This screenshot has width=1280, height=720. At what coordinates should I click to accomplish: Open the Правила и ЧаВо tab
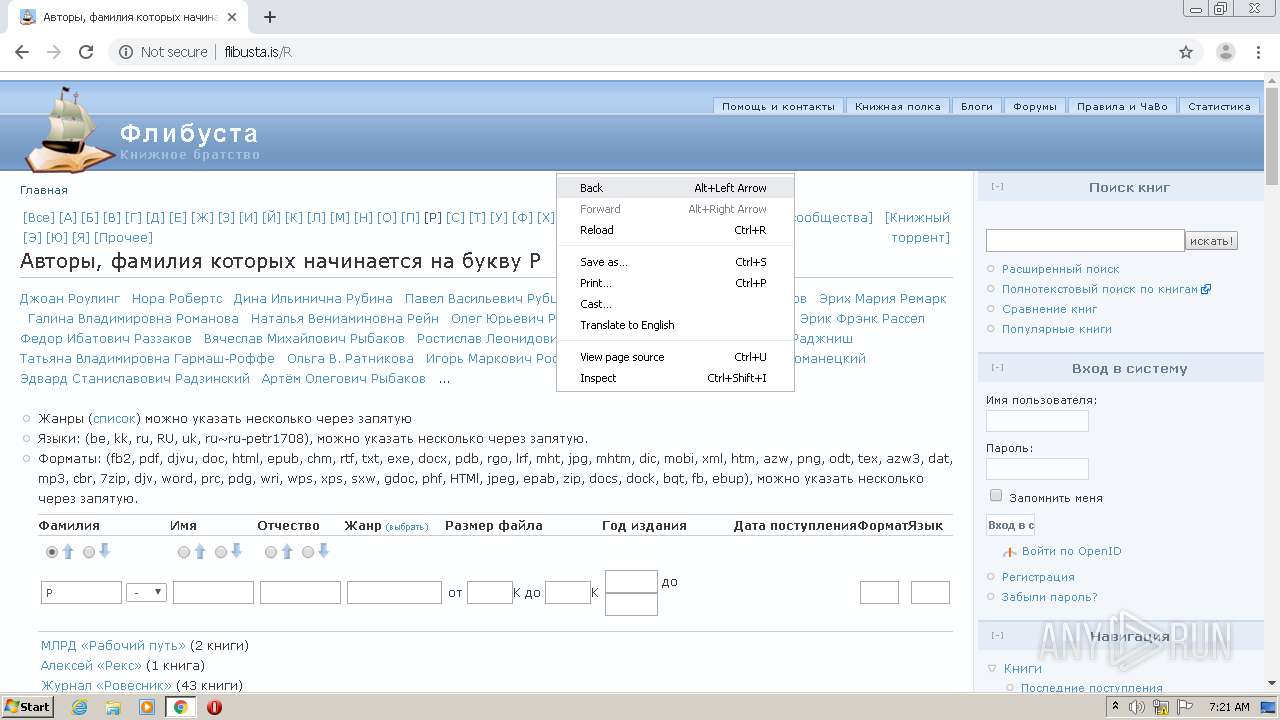(x=1122, y=106)
